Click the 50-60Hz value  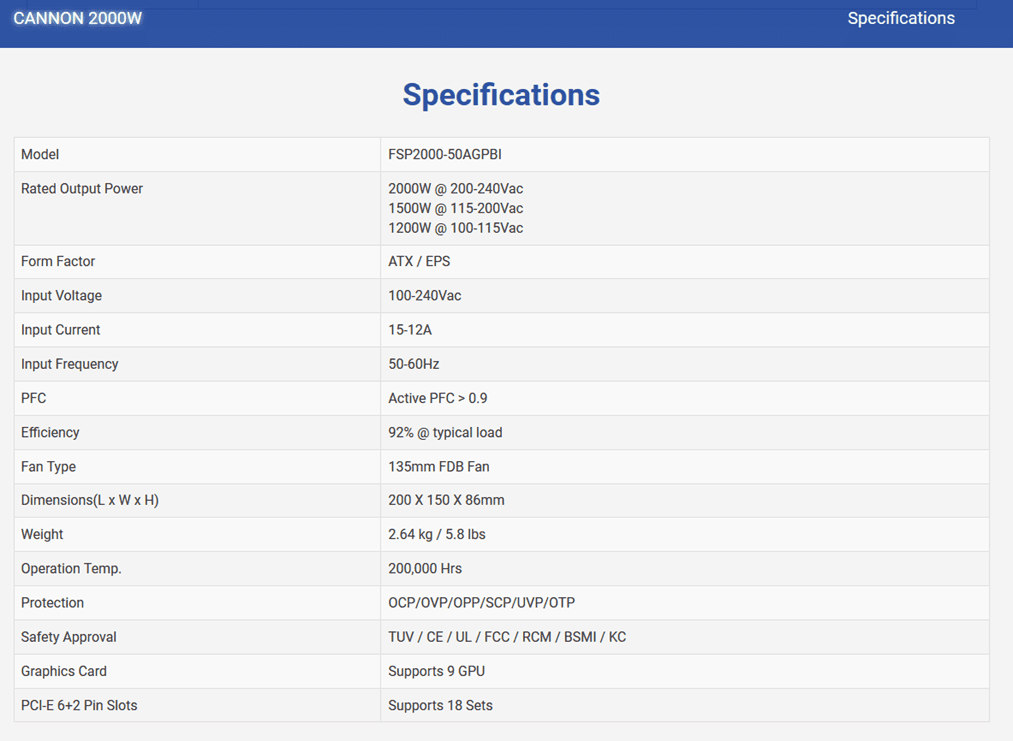click(413, 364)
